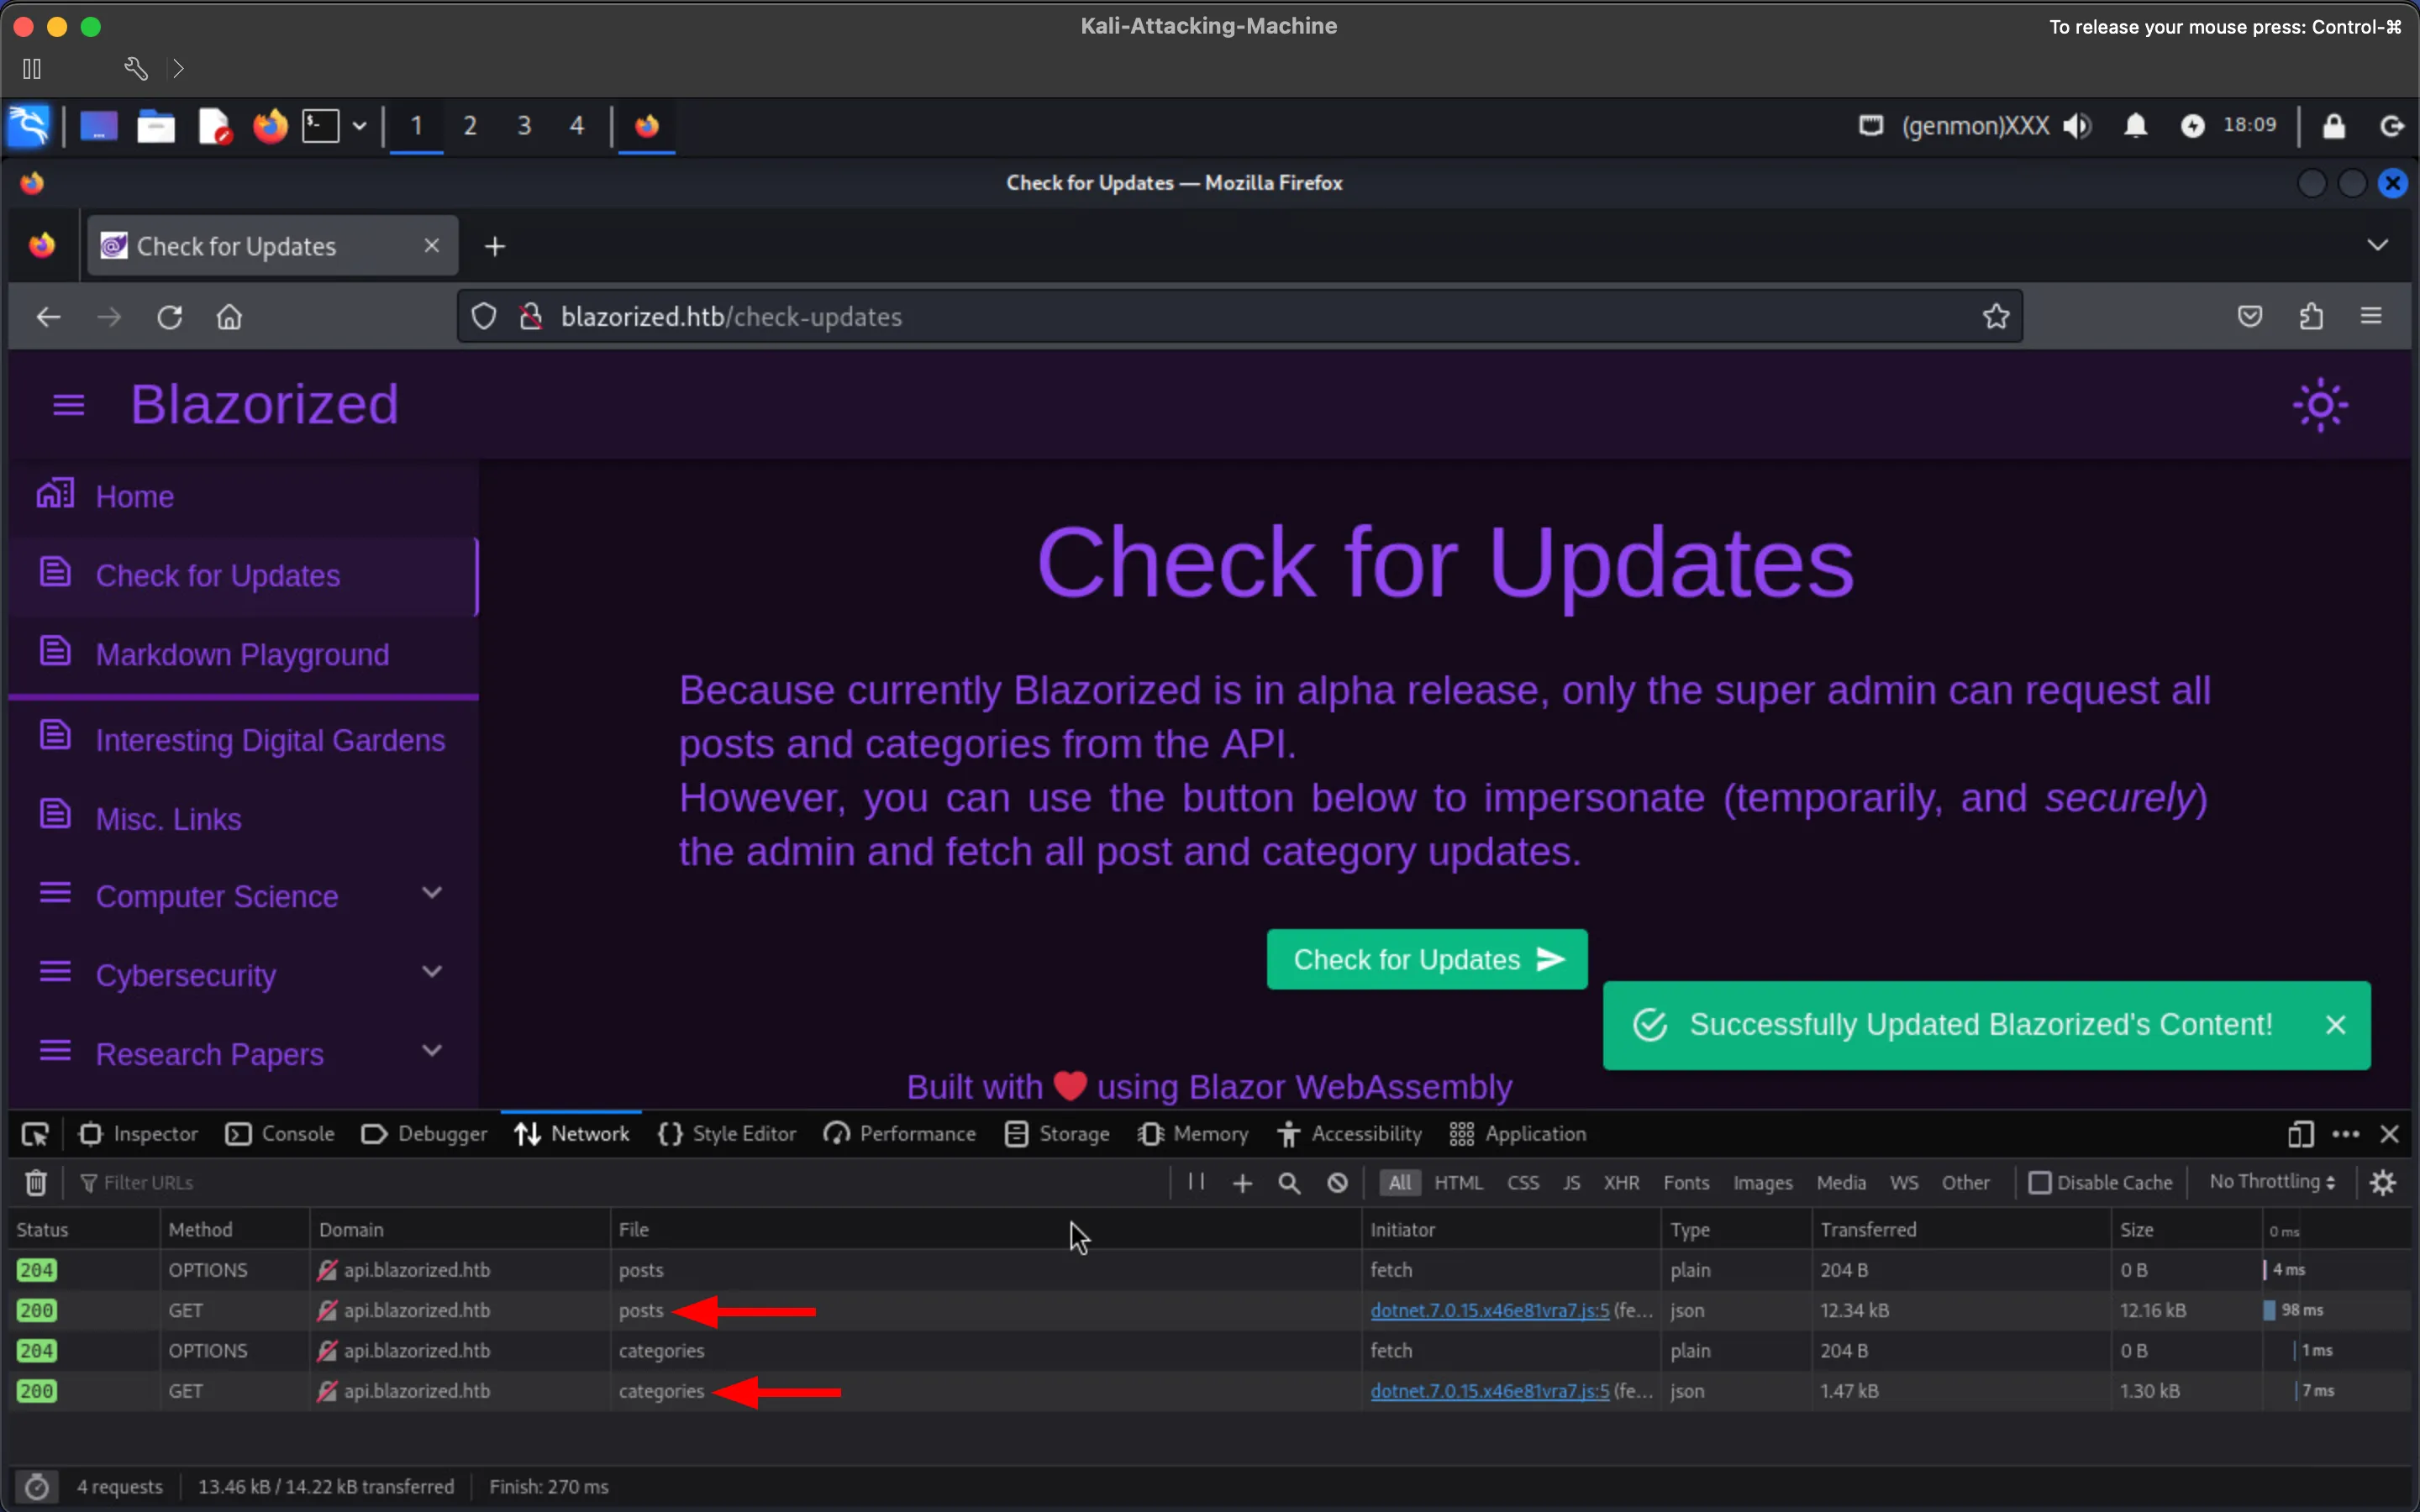
Task: Enable the Disable Cache checkbox
Action: (x=2039, y=1183)
